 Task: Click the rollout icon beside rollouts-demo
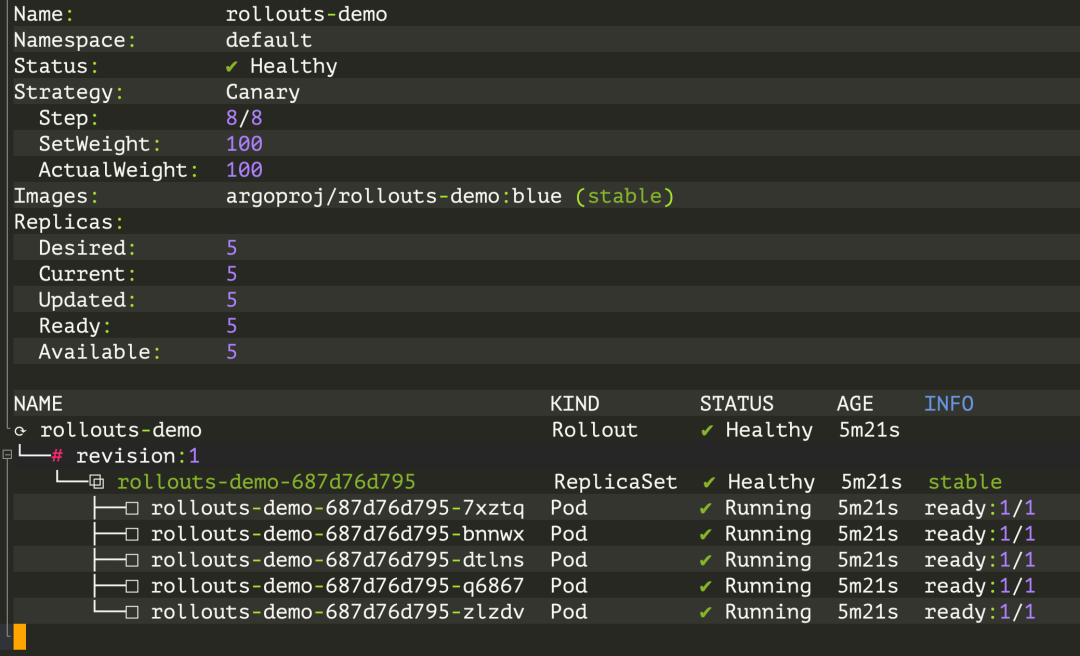(x=21, y=431)
